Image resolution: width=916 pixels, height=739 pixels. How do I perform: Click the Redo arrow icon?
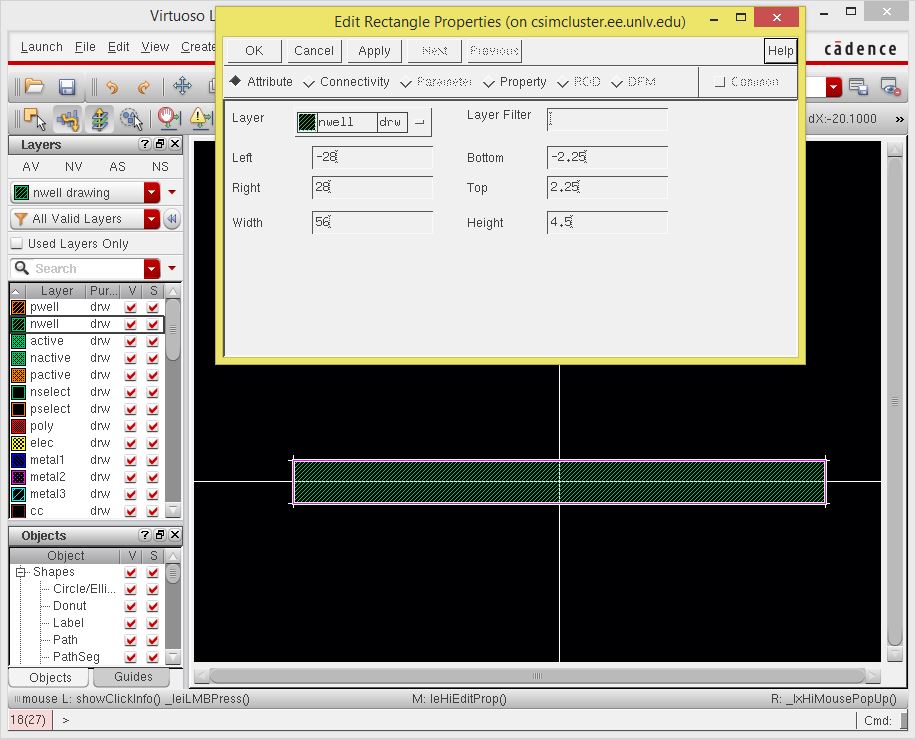[143, 87]
